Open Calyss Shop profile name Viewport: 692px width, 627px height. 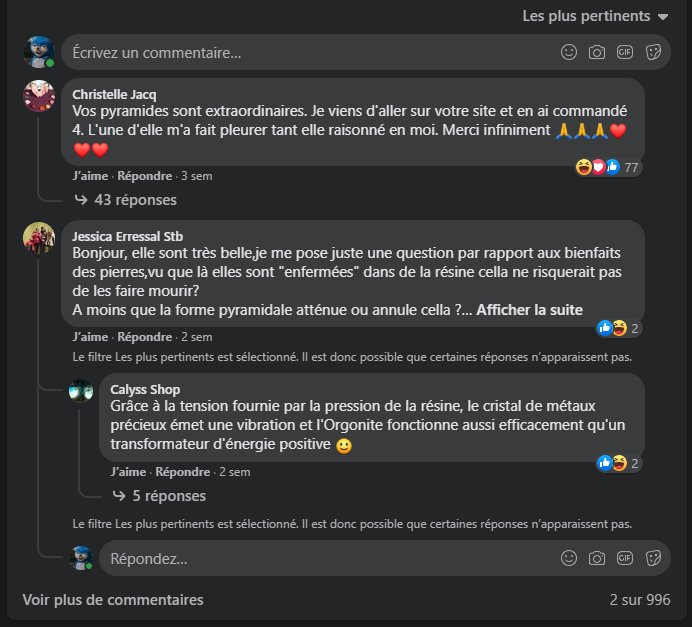[x=145, y=390]
